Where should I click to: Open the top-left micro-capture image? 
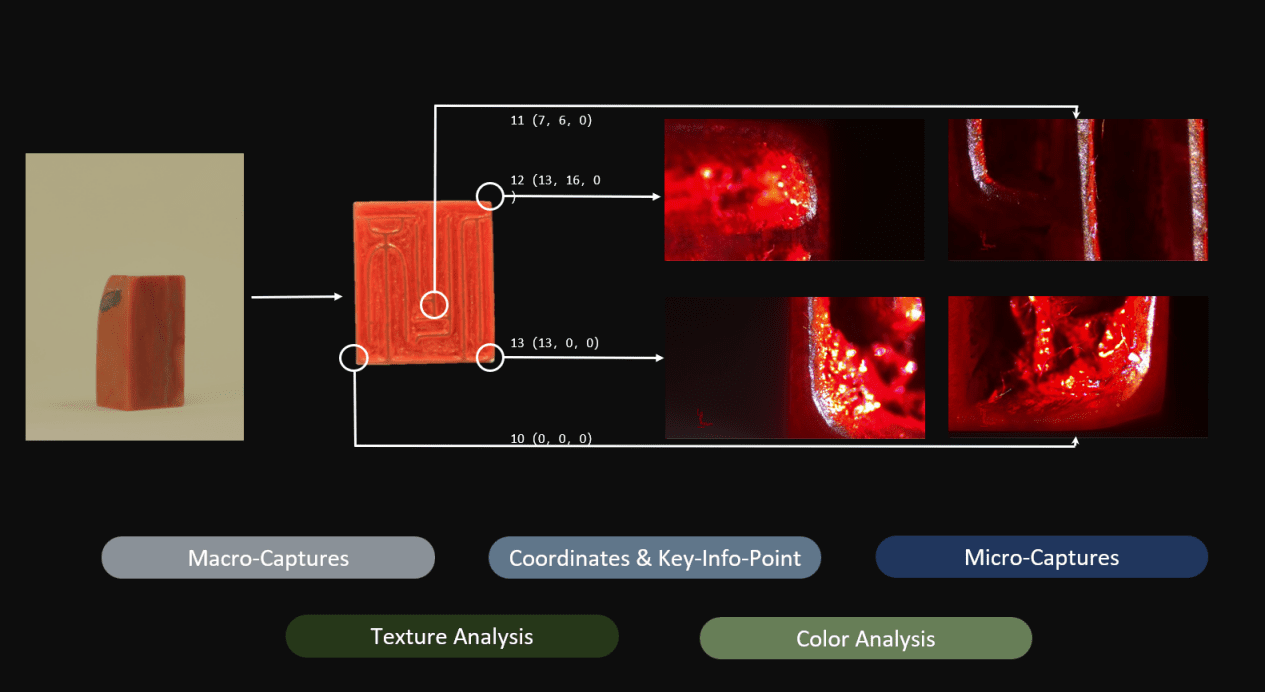click(794, 190)
